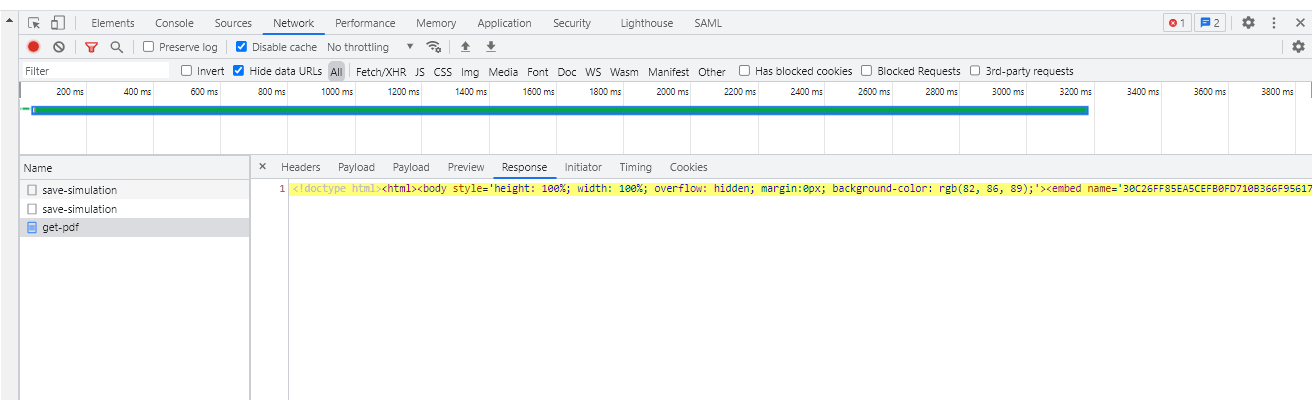Filter requests by Img
The width and height of the screenshot is (1312, 400).
coord(470,71)
